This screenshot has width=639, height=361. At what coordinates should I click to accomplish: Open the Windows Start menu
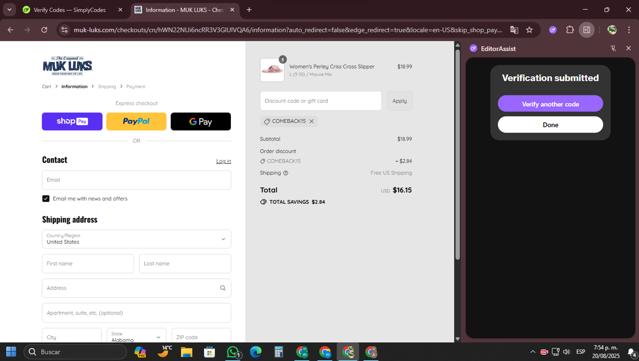click(11, 352)
